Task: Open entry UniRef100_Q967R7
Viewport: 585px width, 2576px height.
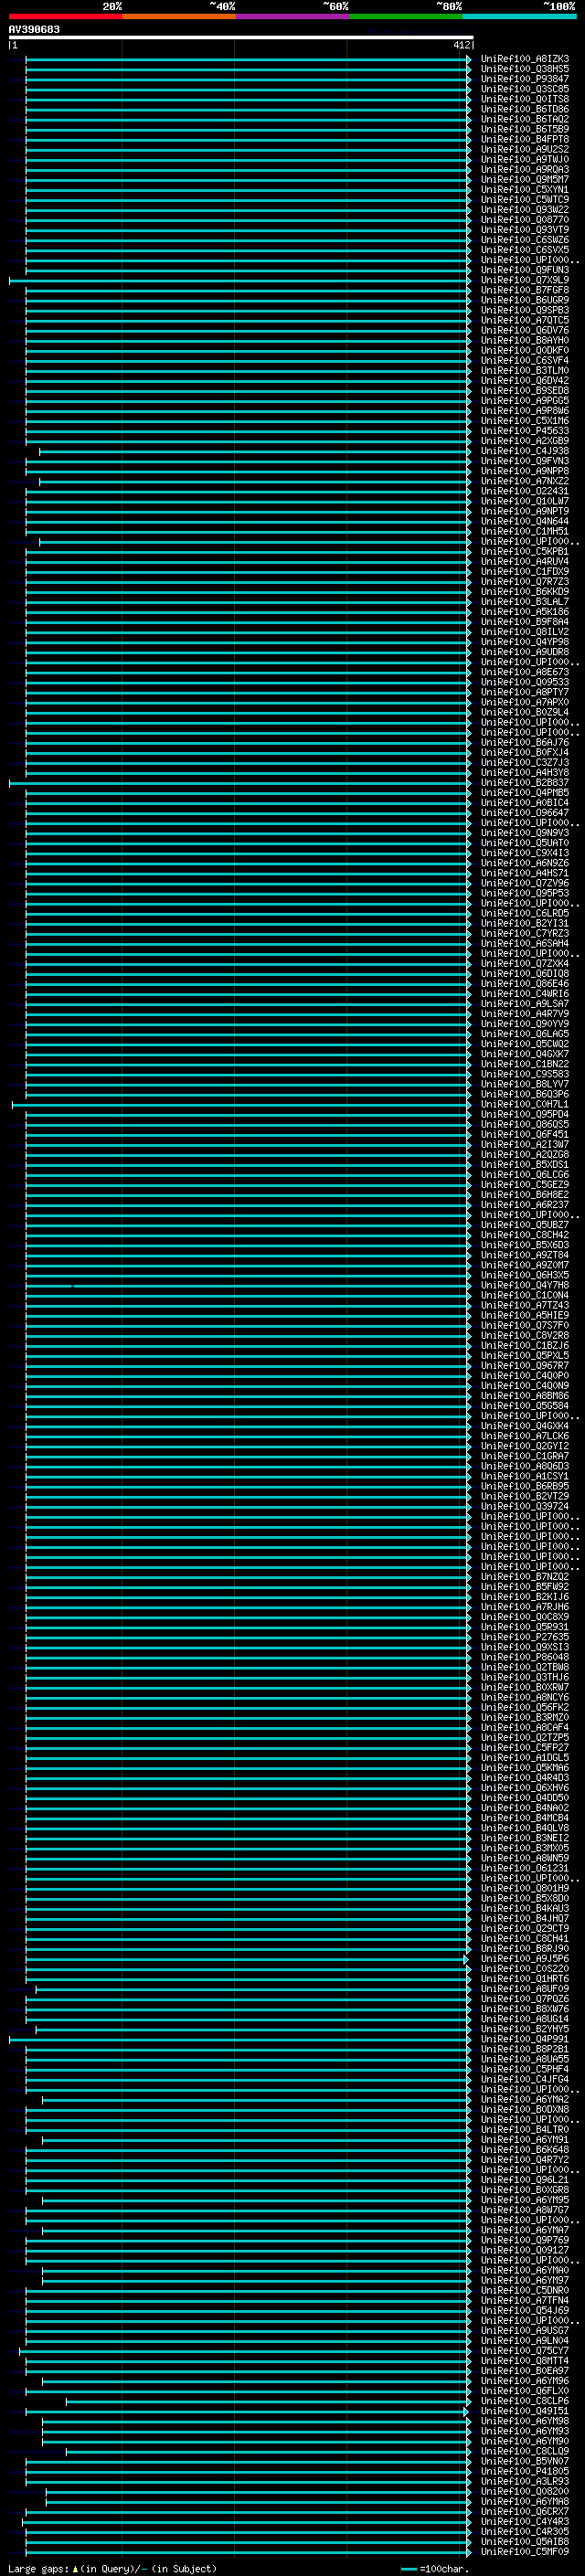Action: (x=524, y=1366)
